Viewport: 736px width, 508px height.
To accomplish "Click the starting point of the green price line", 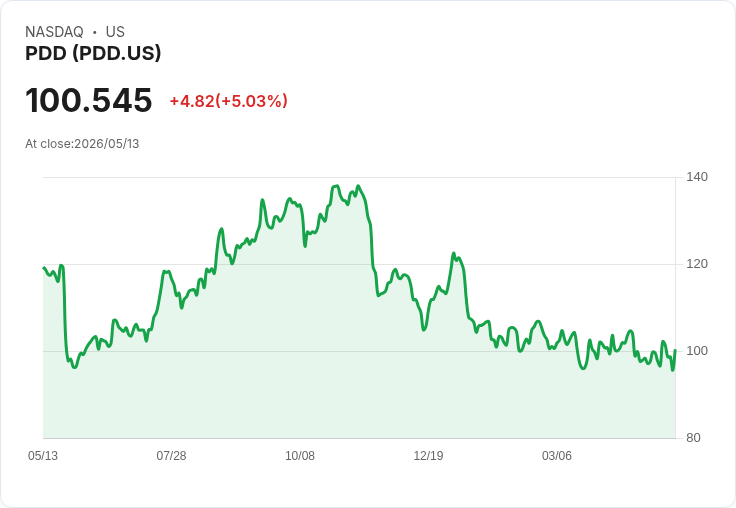I will [44, 268].
